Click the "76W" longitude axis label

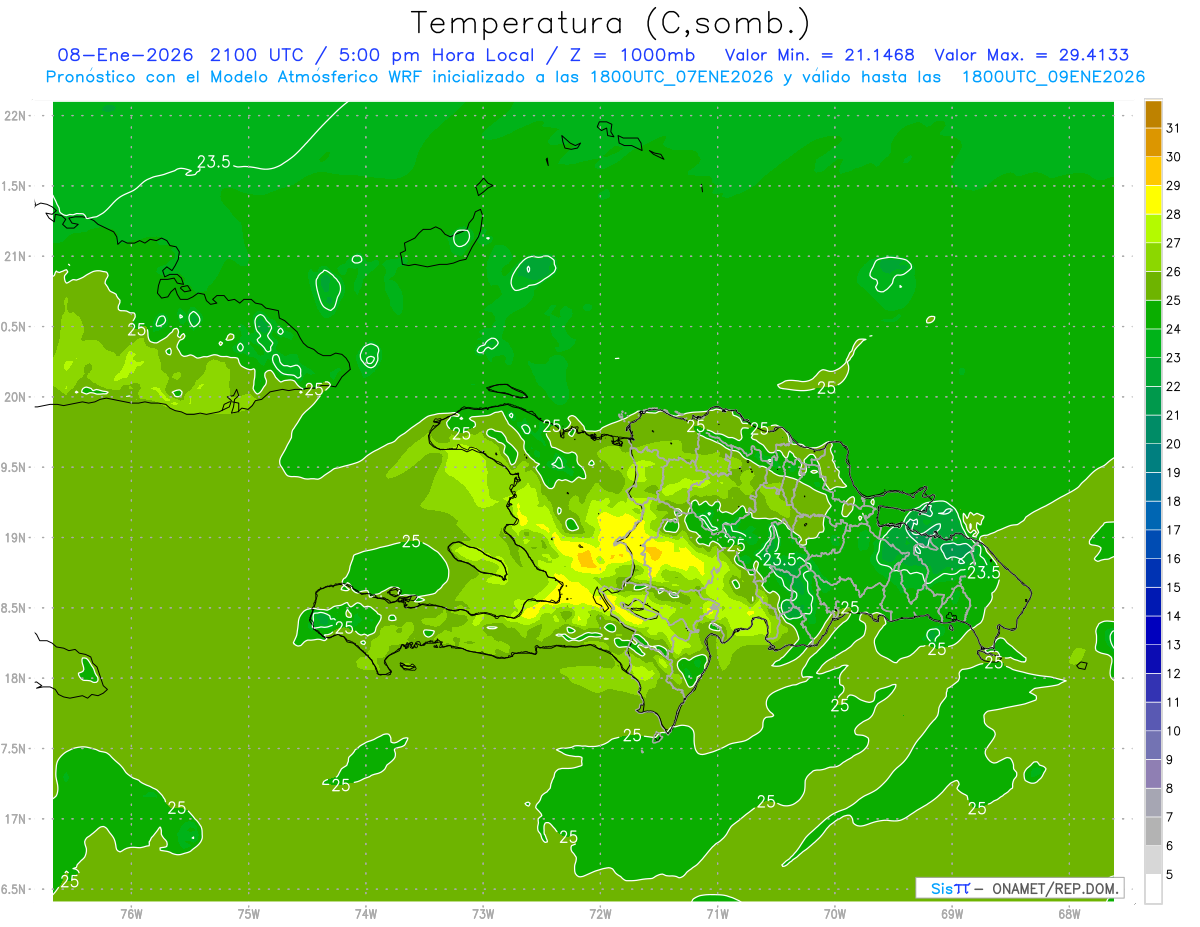pos(131,913)
